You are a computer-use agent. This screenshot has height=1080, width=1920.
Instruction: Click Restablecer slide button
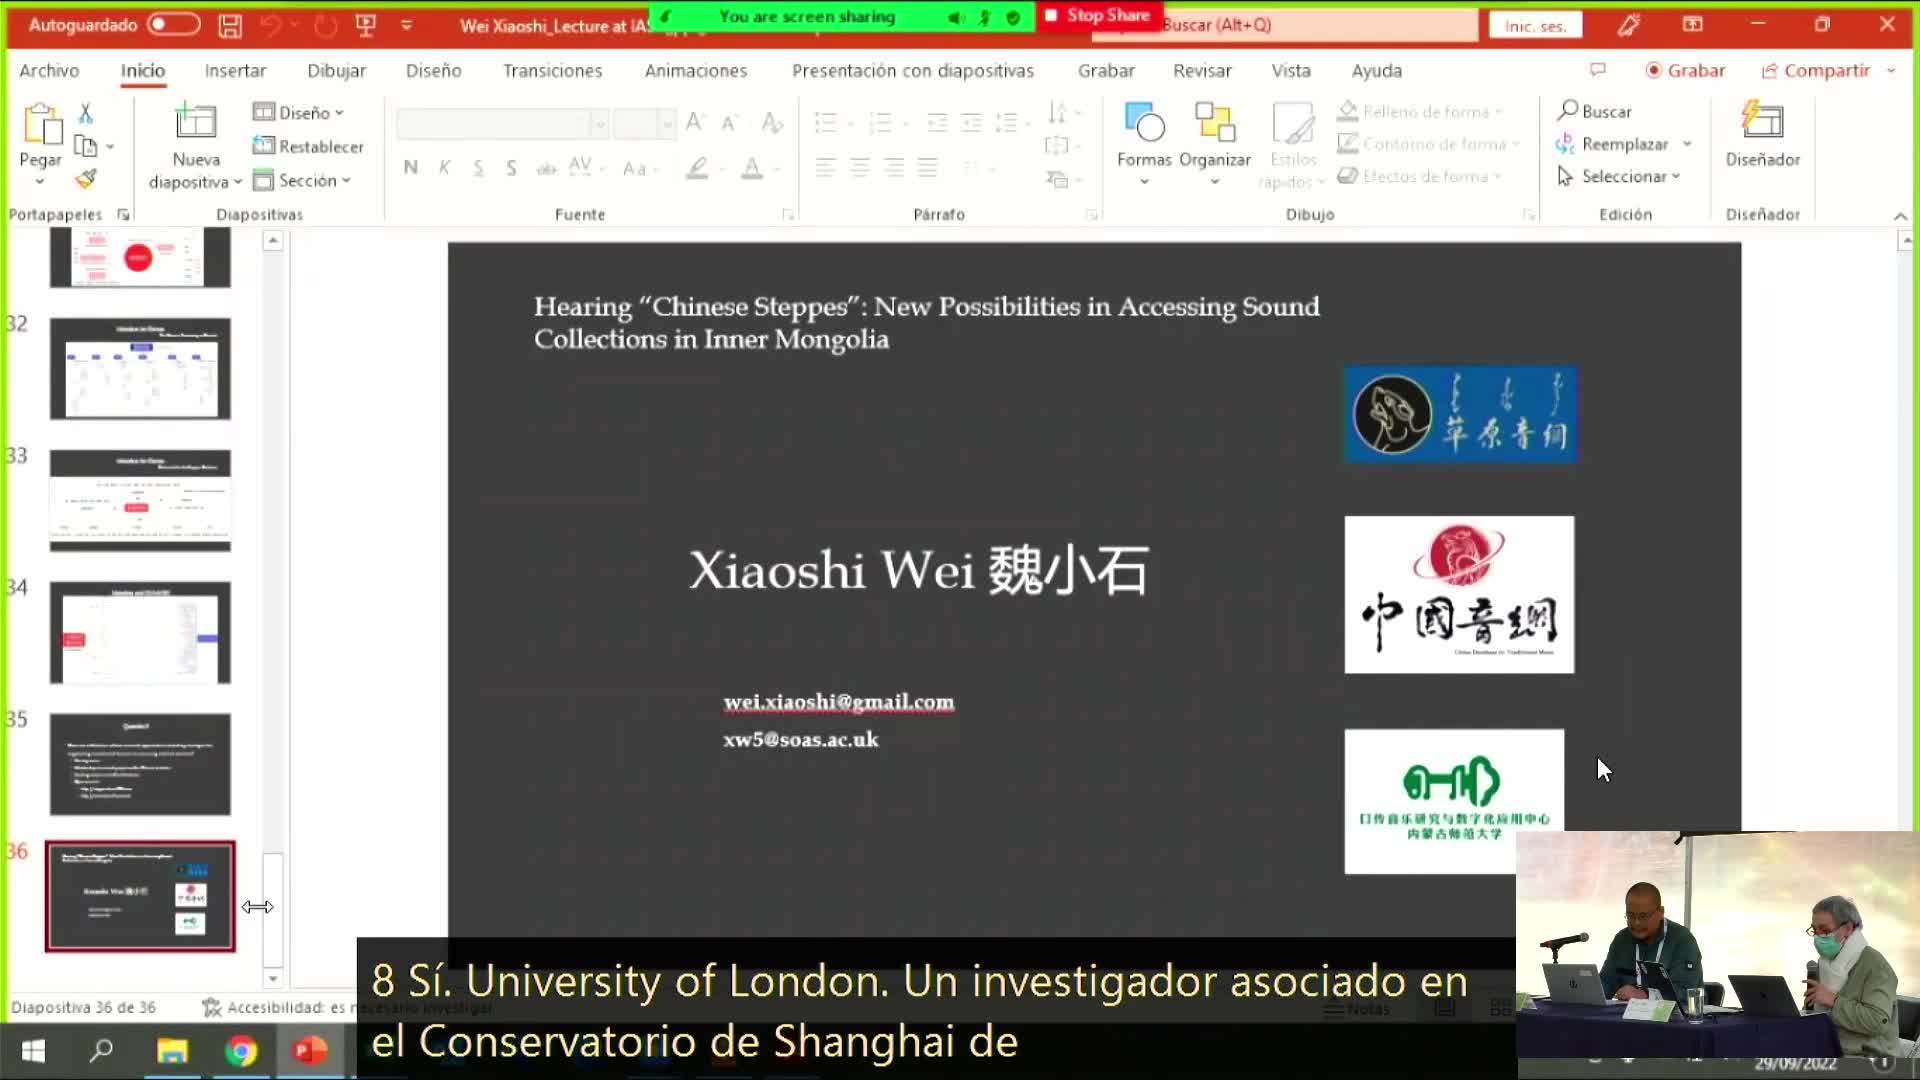(x=308, y=146)
